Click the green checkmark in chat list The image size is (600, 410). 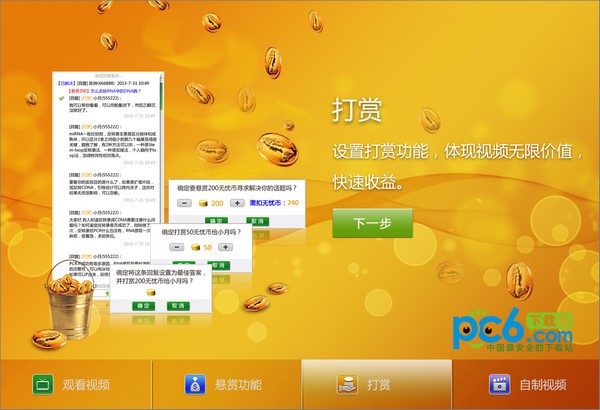point(62,99)
